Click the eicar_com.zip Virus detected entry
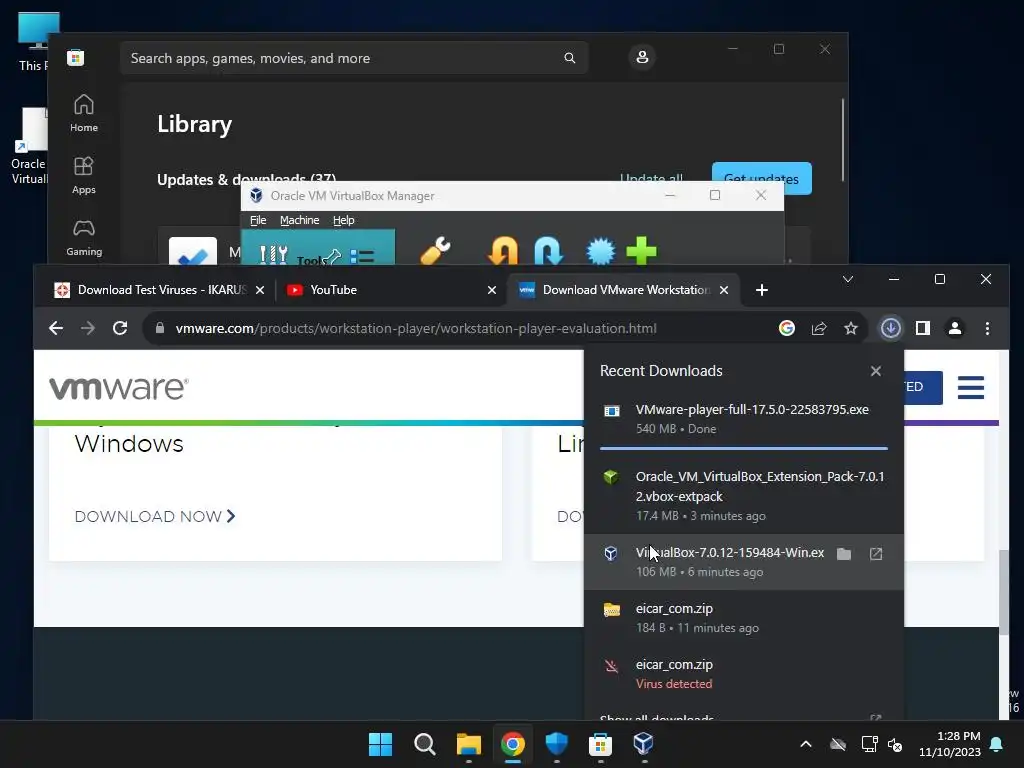 743,674
